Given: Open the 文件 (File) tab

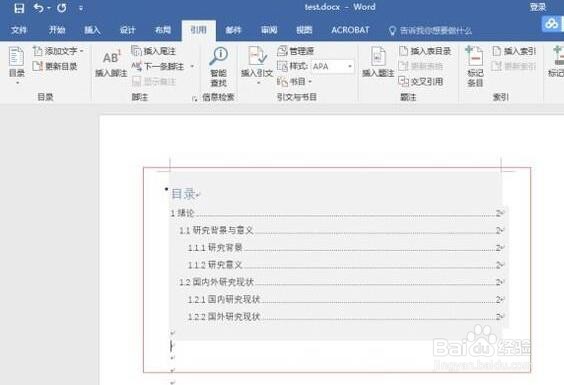Looking at the screenshot, I should click(x=18, y=30).
